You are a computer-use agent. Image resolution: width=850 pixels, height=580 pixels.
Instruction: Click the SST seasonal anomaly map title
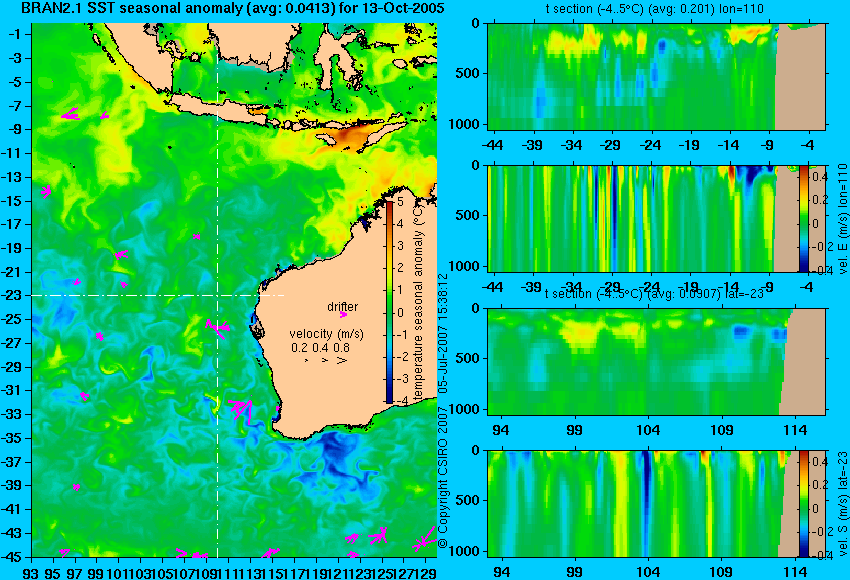click(233, 8)
